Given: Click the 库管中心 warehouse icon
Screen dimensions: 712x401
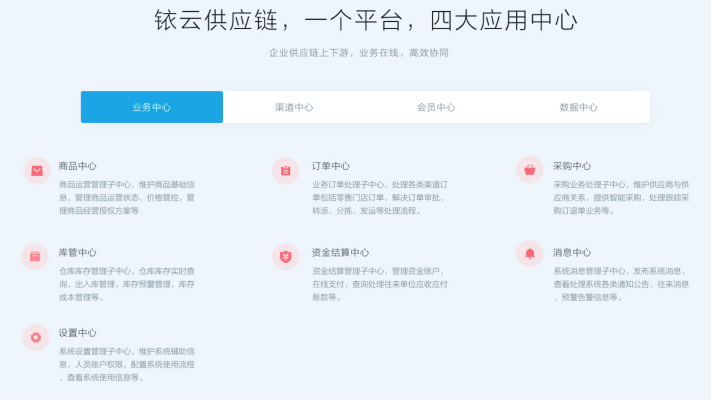Looking at the screenshot, I should pyautogui.click(x=35, y=256).
